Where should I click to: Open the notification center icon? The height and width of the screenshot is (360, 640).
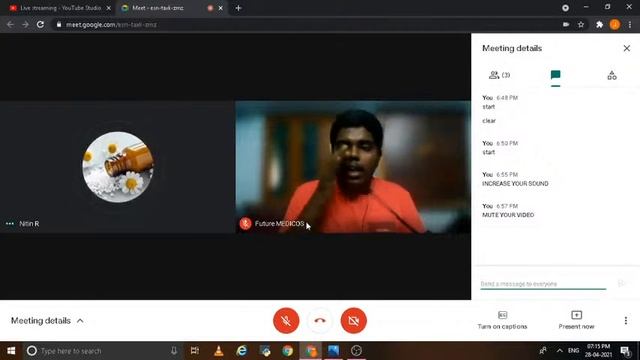(x=625, y=351)
